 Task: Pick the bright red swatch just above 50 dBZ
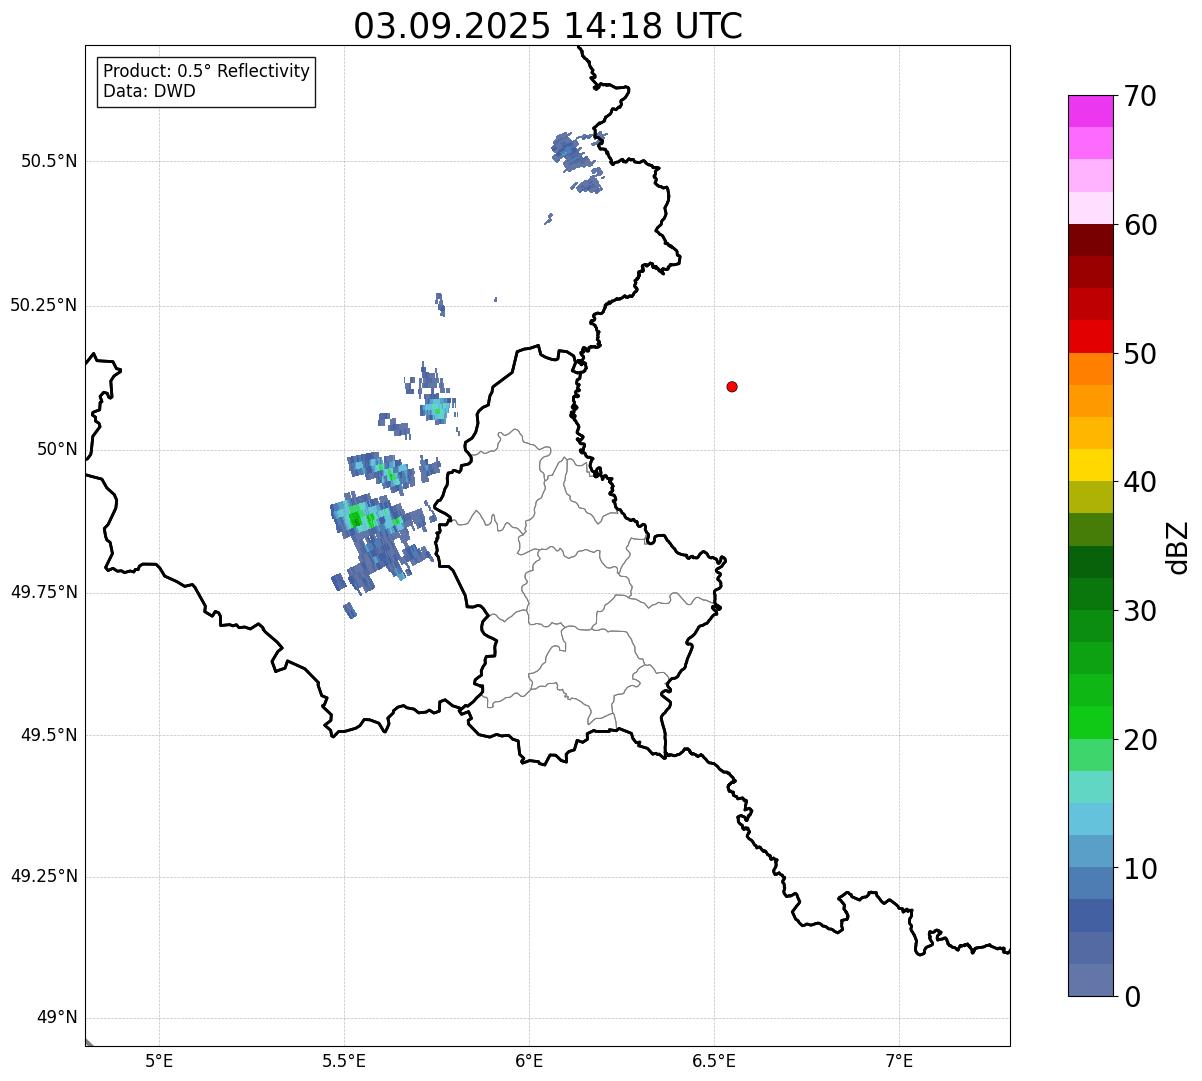(1091, 337)
